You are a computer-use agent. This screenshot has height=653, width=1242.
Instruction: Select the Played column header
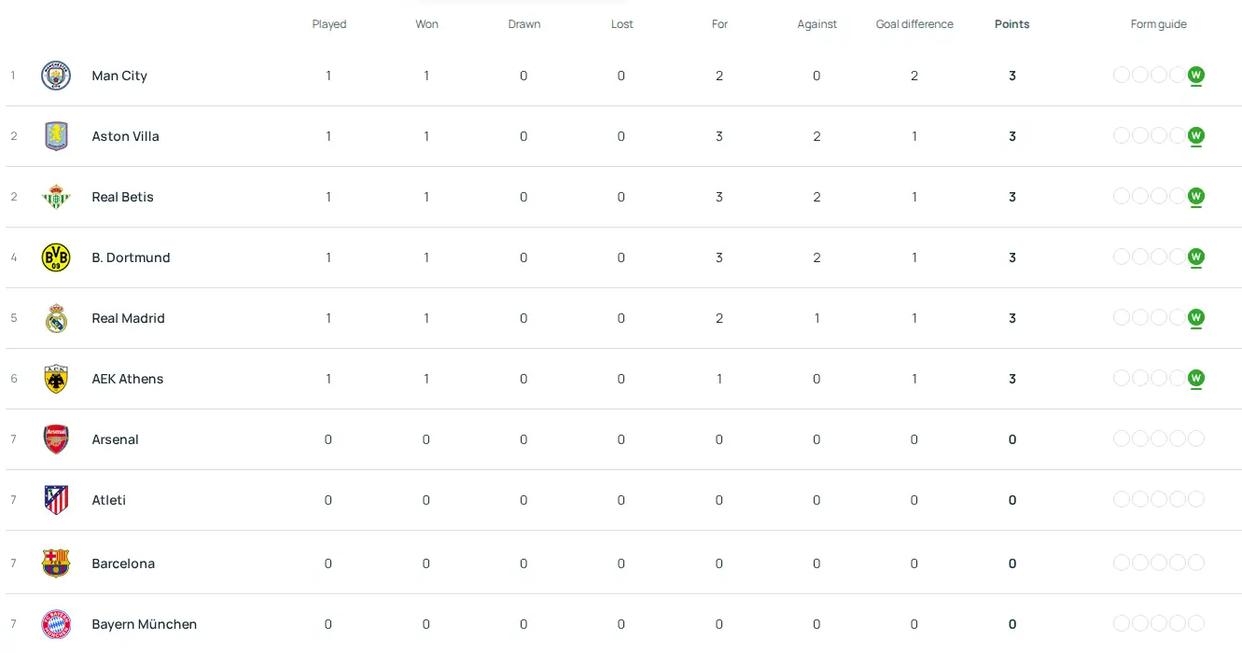point(329,24)
